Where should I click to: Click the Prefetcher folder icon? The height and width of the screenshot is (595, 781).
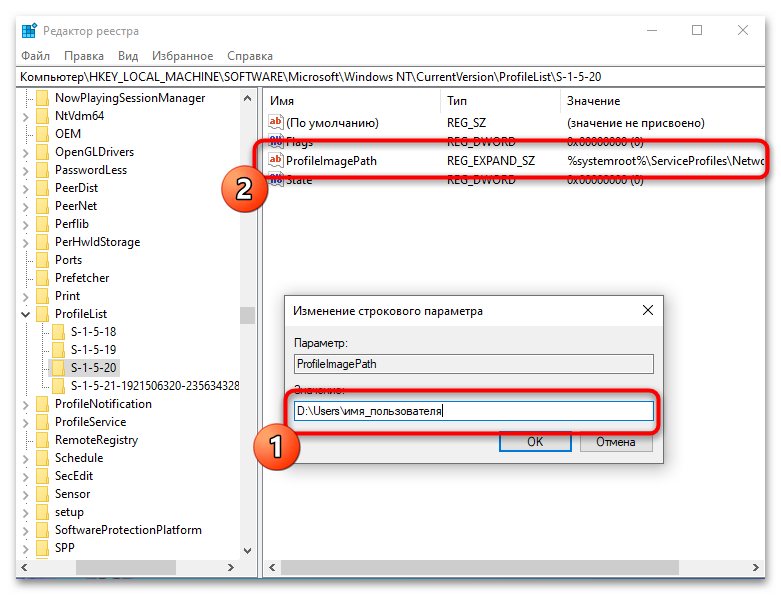click(x=43, y=277)
